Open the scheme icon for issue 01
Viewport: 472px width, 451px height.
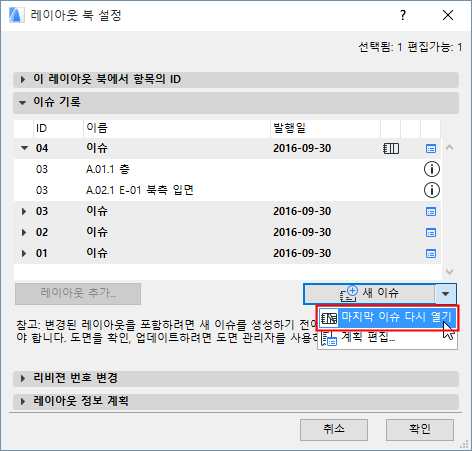[431, 254]
